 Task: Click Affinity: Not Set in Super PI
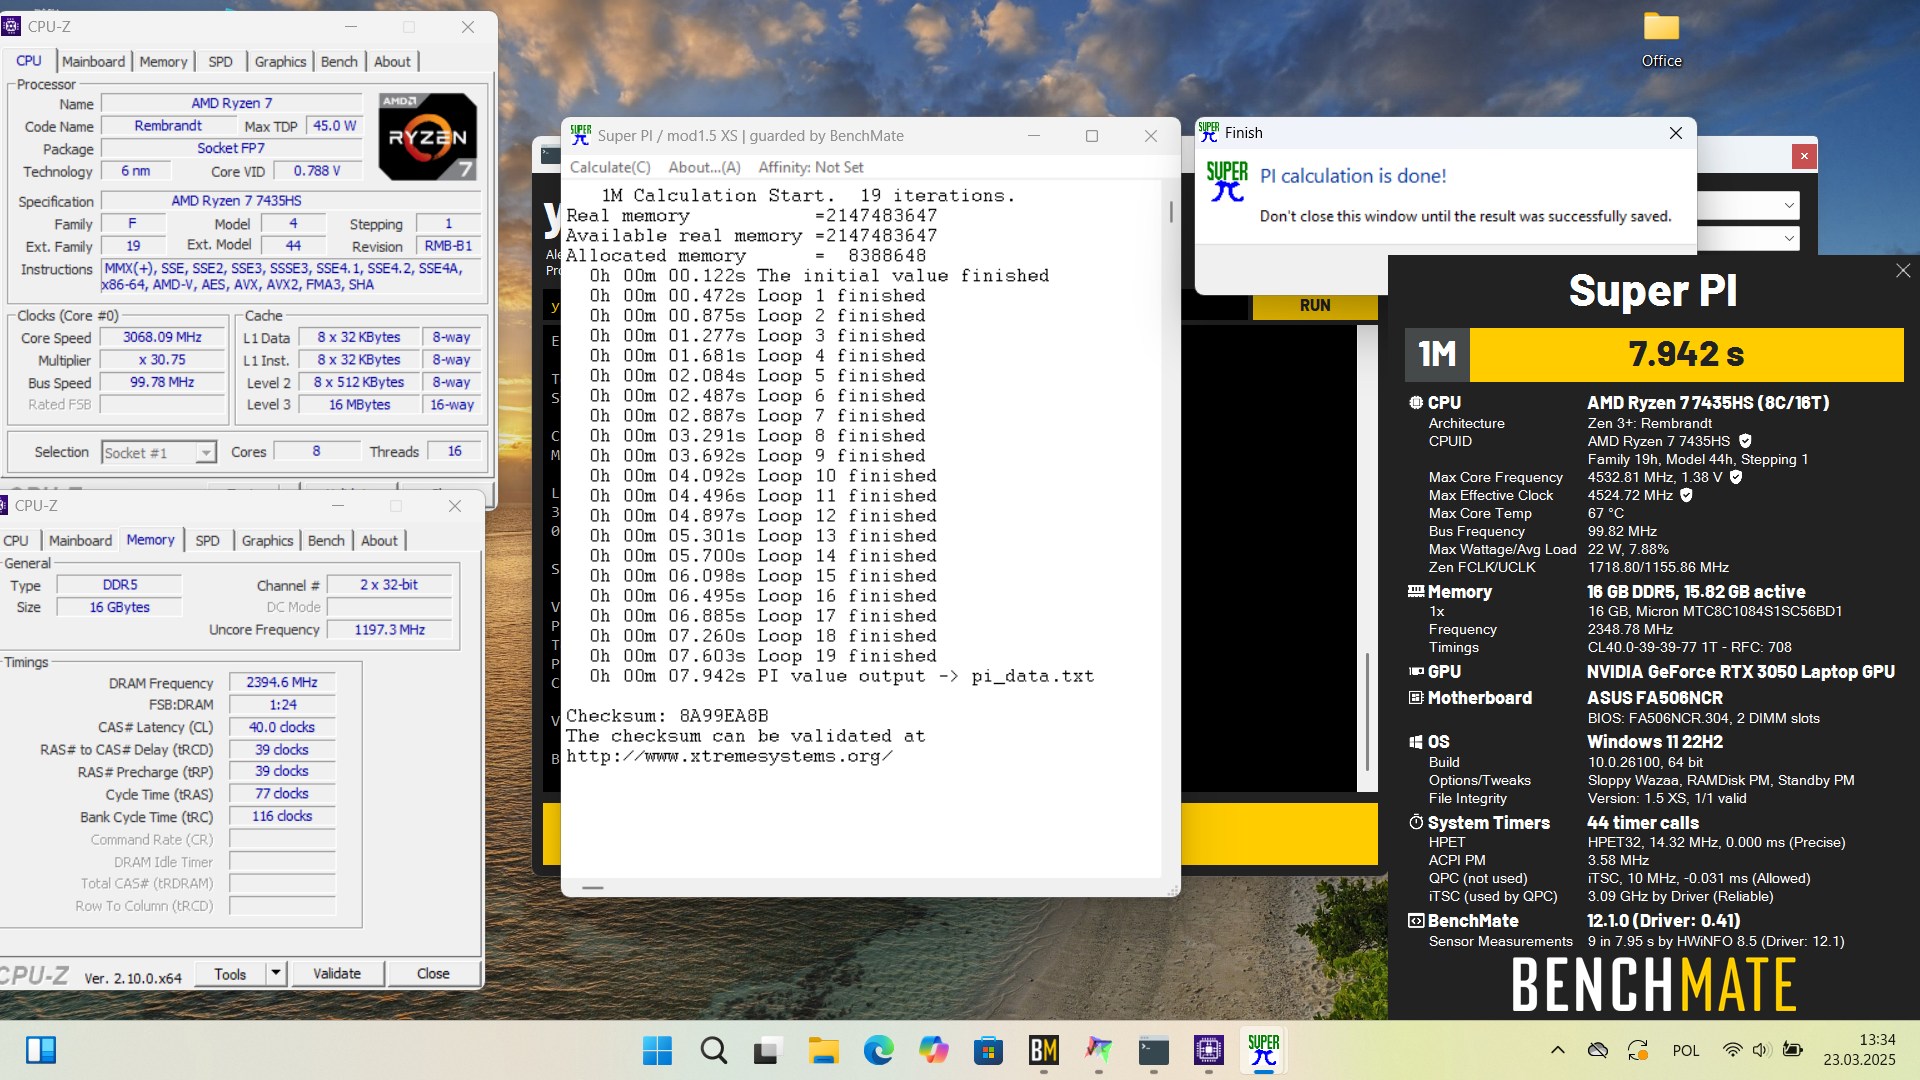[x=810, y=167]
